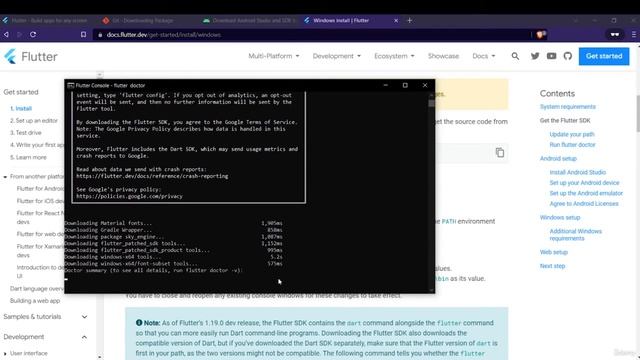Jump to Web setup section
Image resolution: width=640 pixels, height=360 pixels.
553,252
